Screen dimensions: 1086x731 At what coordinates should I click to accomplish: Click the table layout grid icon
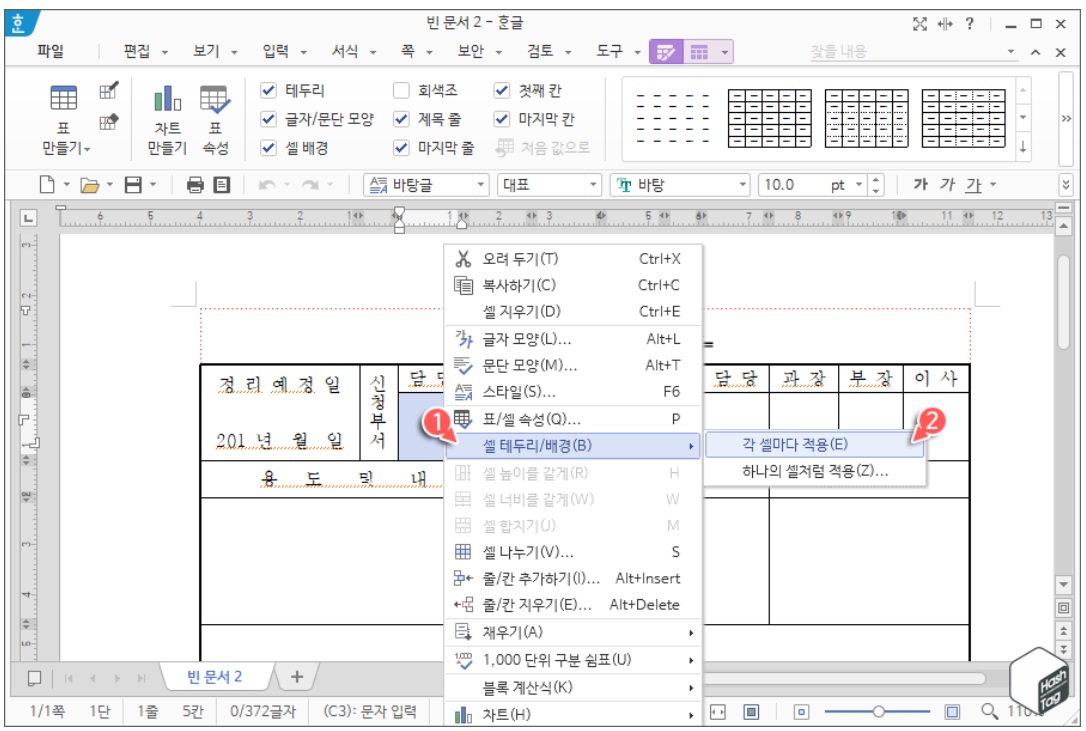click(699, 52)
